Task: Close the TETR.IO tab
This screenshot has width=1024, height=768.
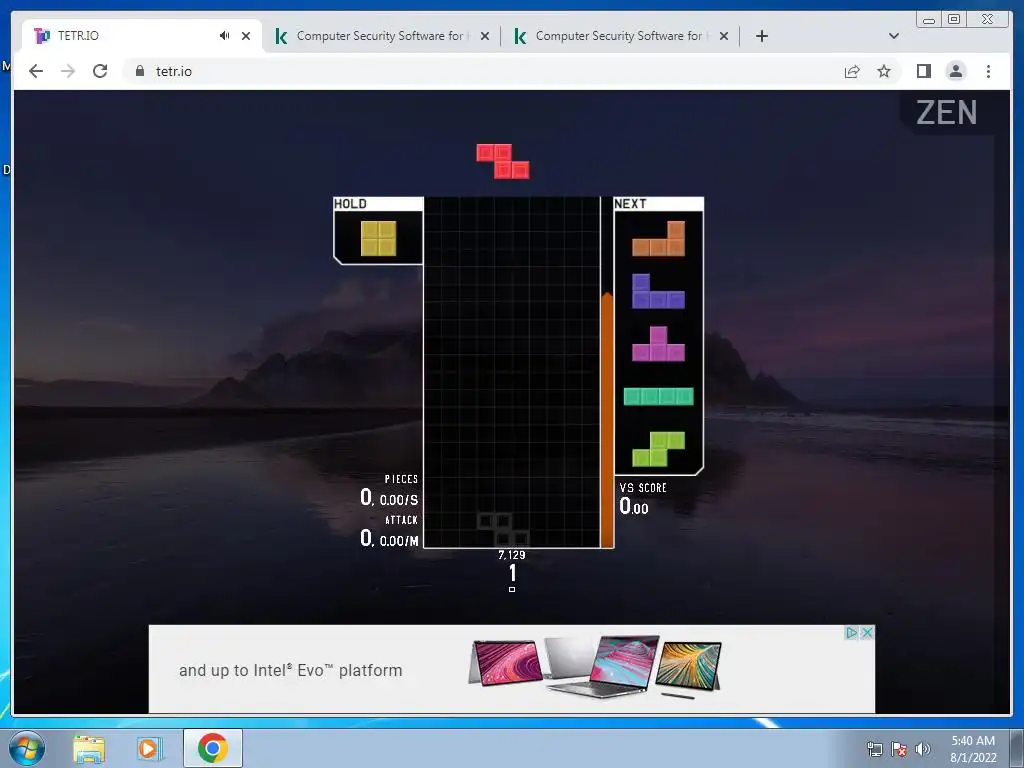Action: click(246, 36)
